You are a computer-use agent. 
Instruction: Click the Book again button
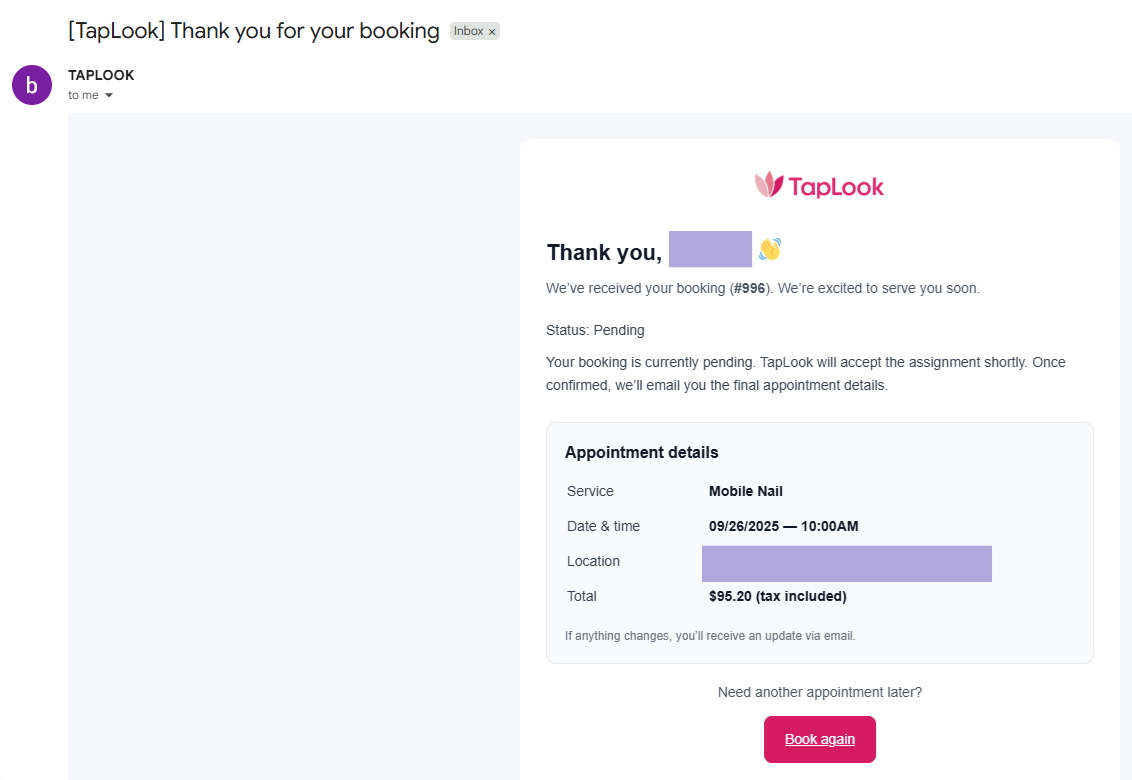(819, 739)
